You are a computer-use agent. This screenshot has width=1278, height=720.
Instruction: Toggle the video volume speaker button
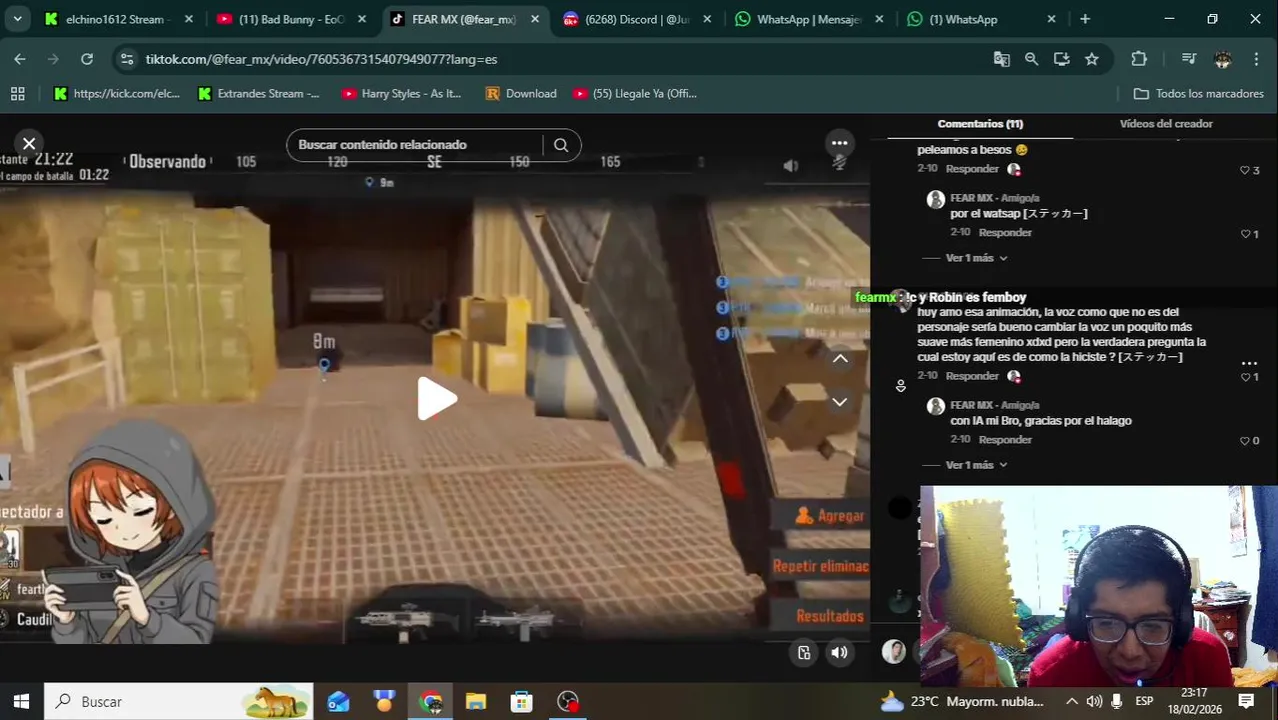coord(840,653)
